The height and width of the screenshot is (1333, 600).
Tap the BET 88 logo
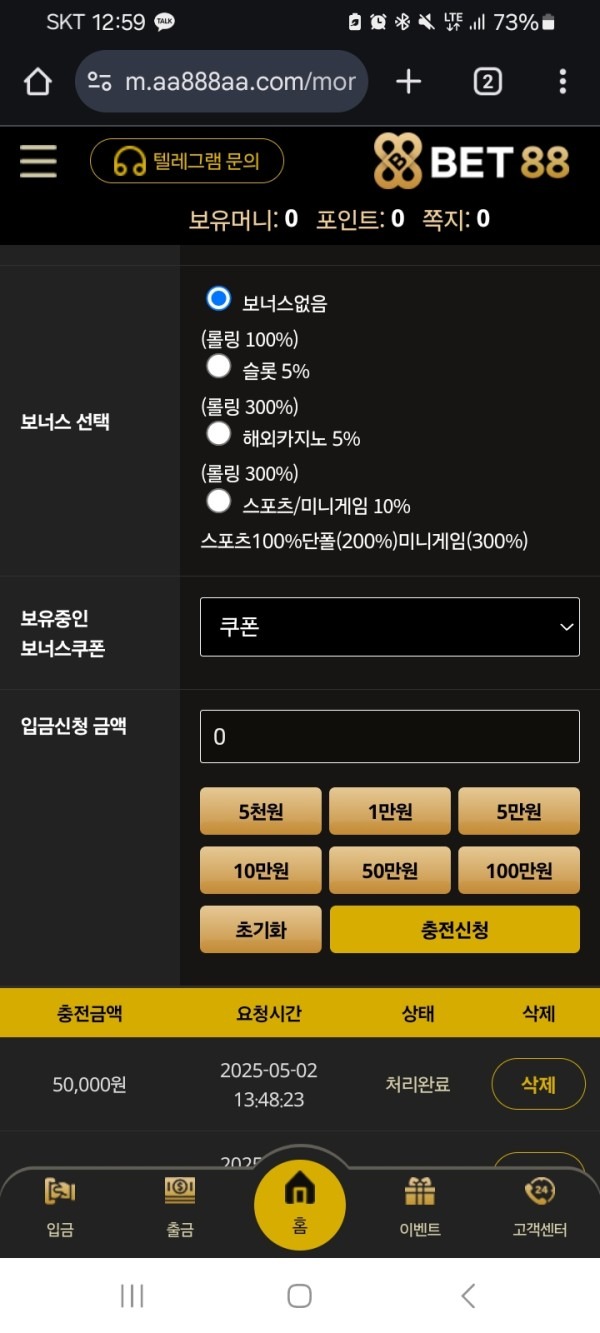(471, 161)
